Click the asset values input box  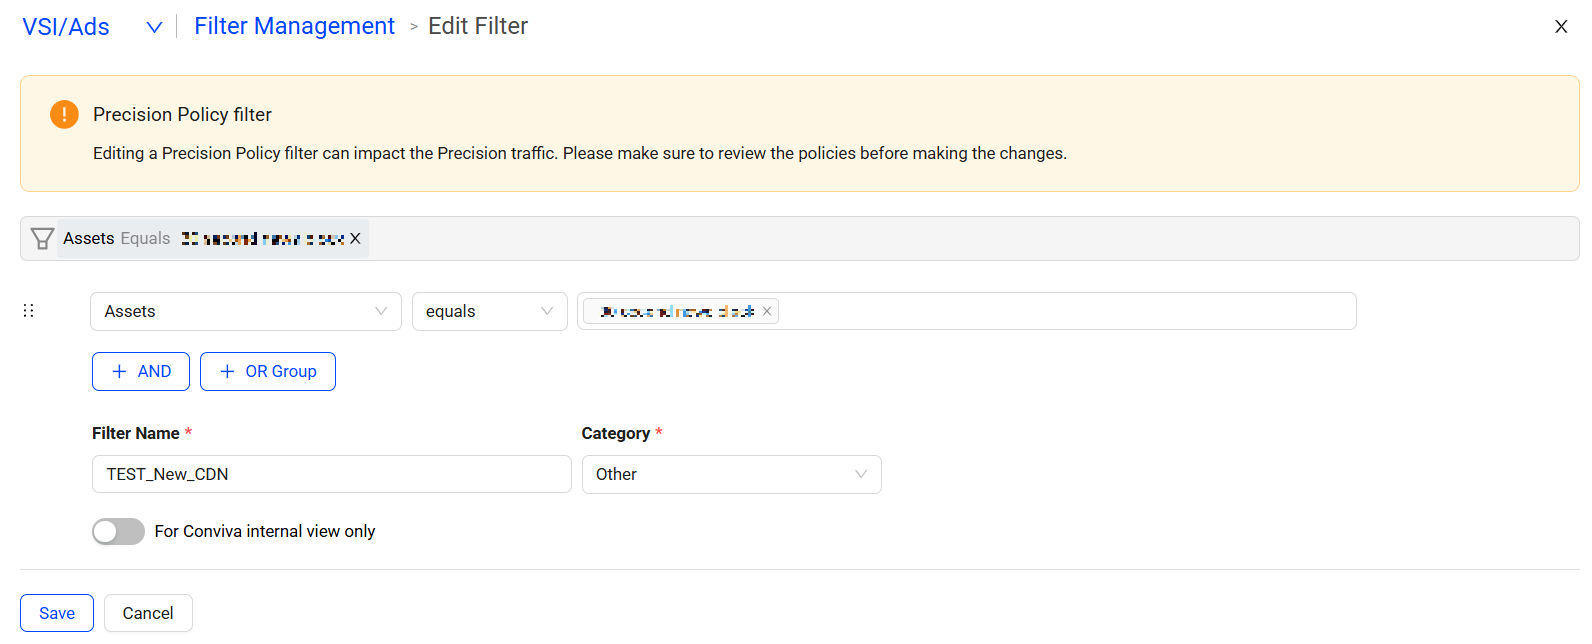coord(1065,312)
